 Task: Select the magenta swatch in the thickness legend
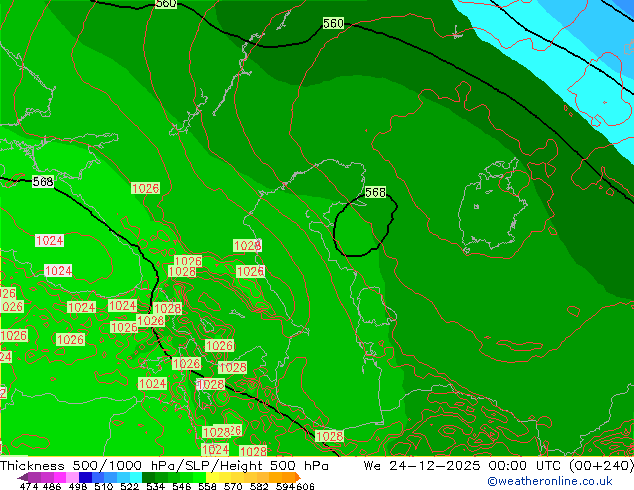[x=60, y=477]
